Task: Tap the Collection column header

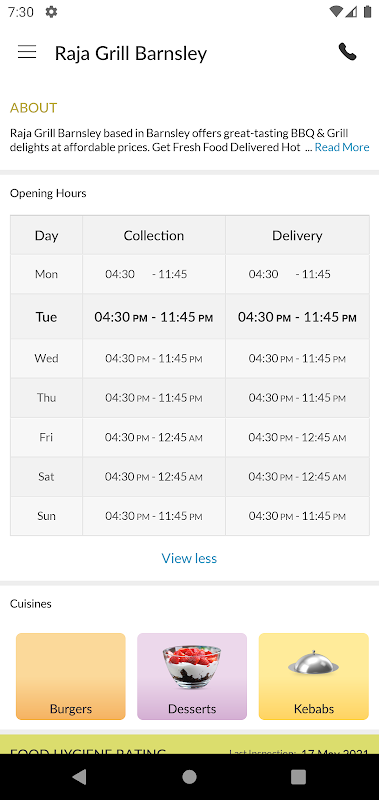Action: (154, 235)
